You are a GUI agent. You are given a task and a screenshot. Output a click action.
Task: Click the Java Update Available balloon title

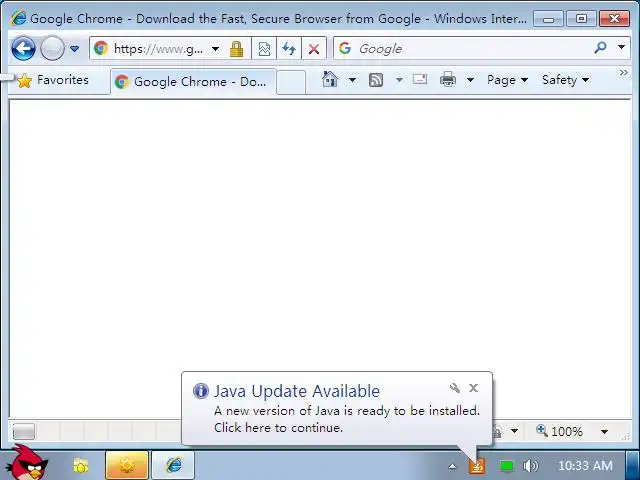click(x=297, y=391)
